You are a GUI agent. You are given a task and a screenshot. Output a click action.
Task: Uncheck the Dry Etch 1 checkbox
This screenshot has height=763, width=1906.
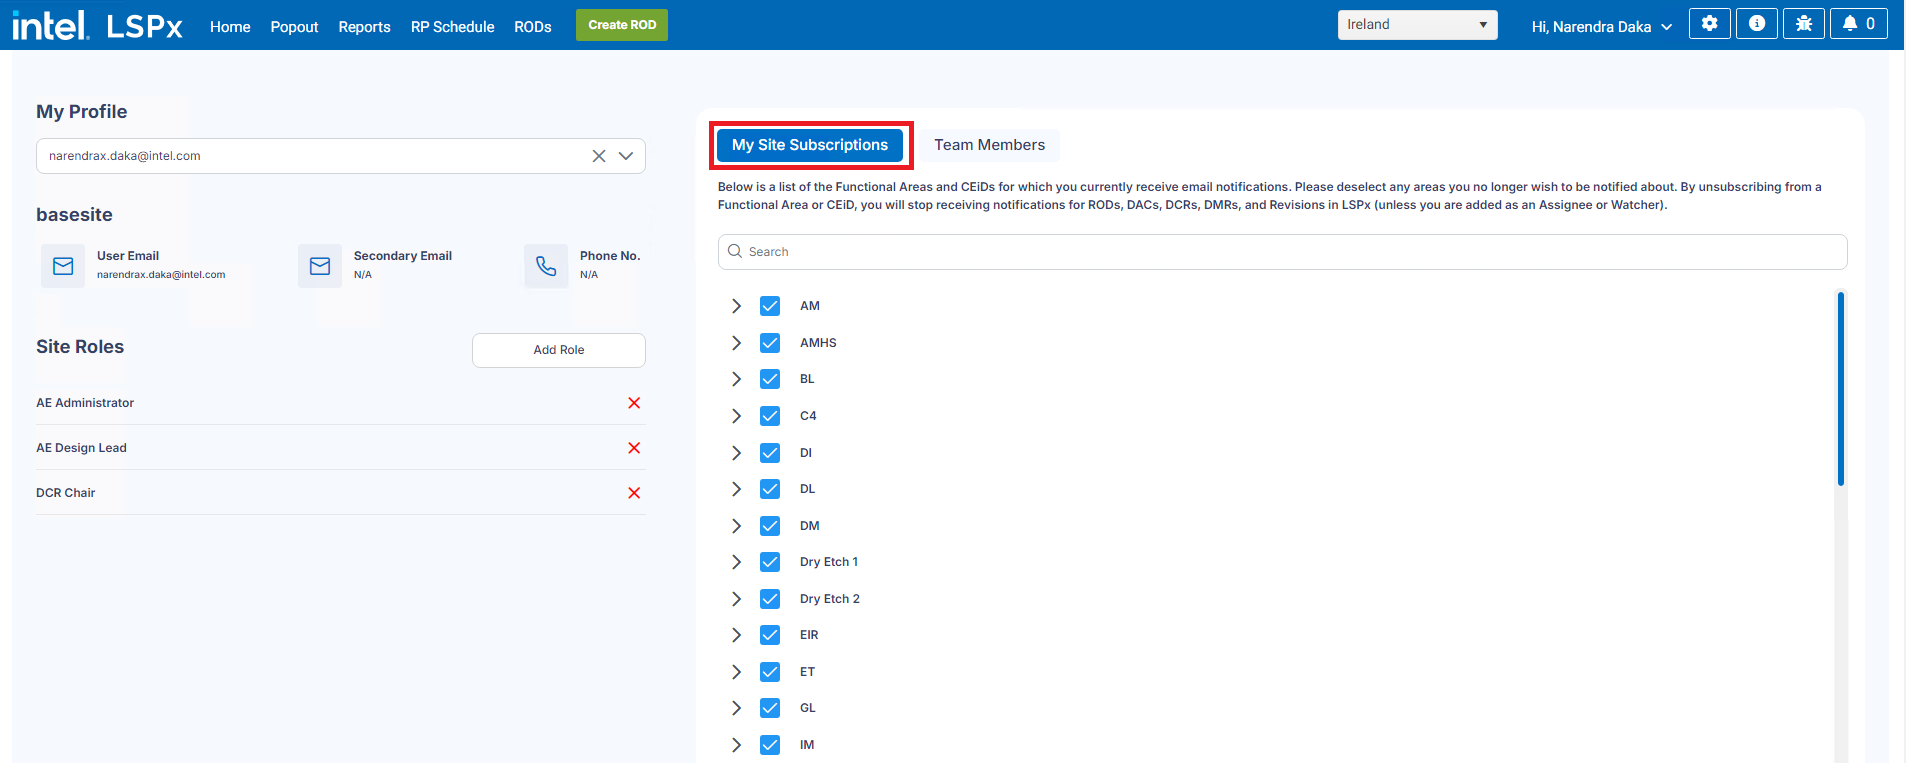click(x=770, y=562)
